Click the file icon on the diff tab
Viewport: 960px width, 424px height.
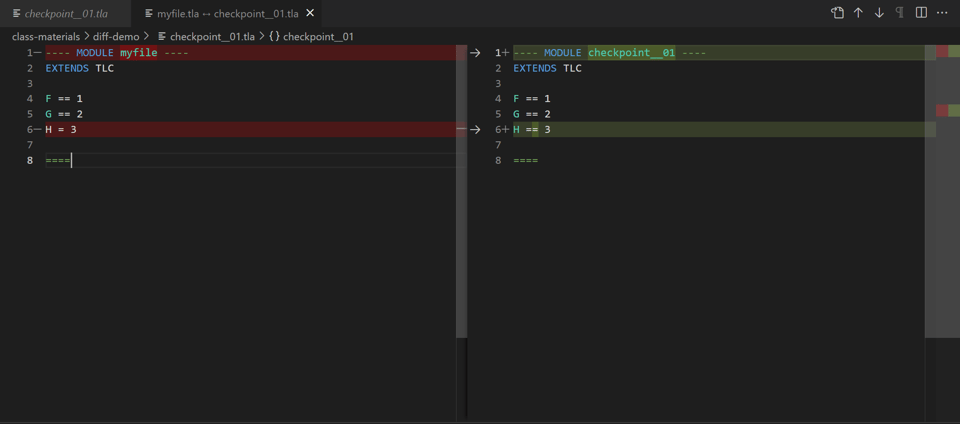coord(149,14)
